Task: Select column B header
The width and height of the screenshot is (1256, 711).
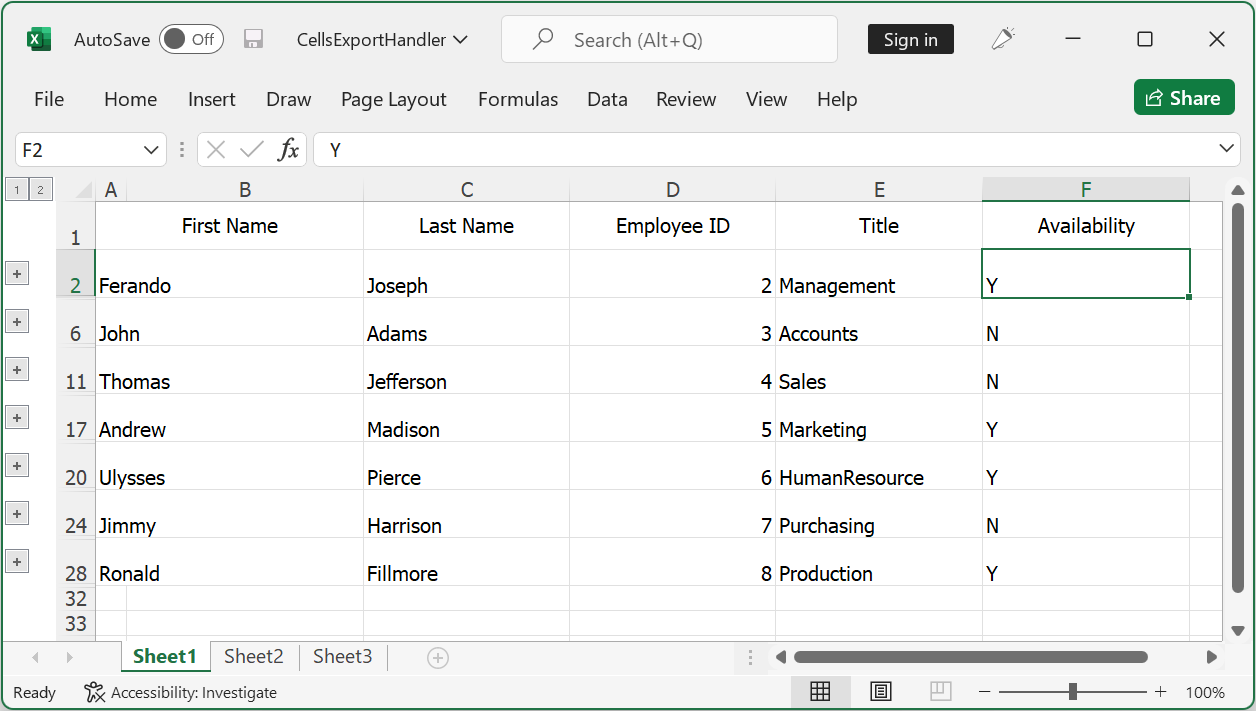Action: point(245,190)
